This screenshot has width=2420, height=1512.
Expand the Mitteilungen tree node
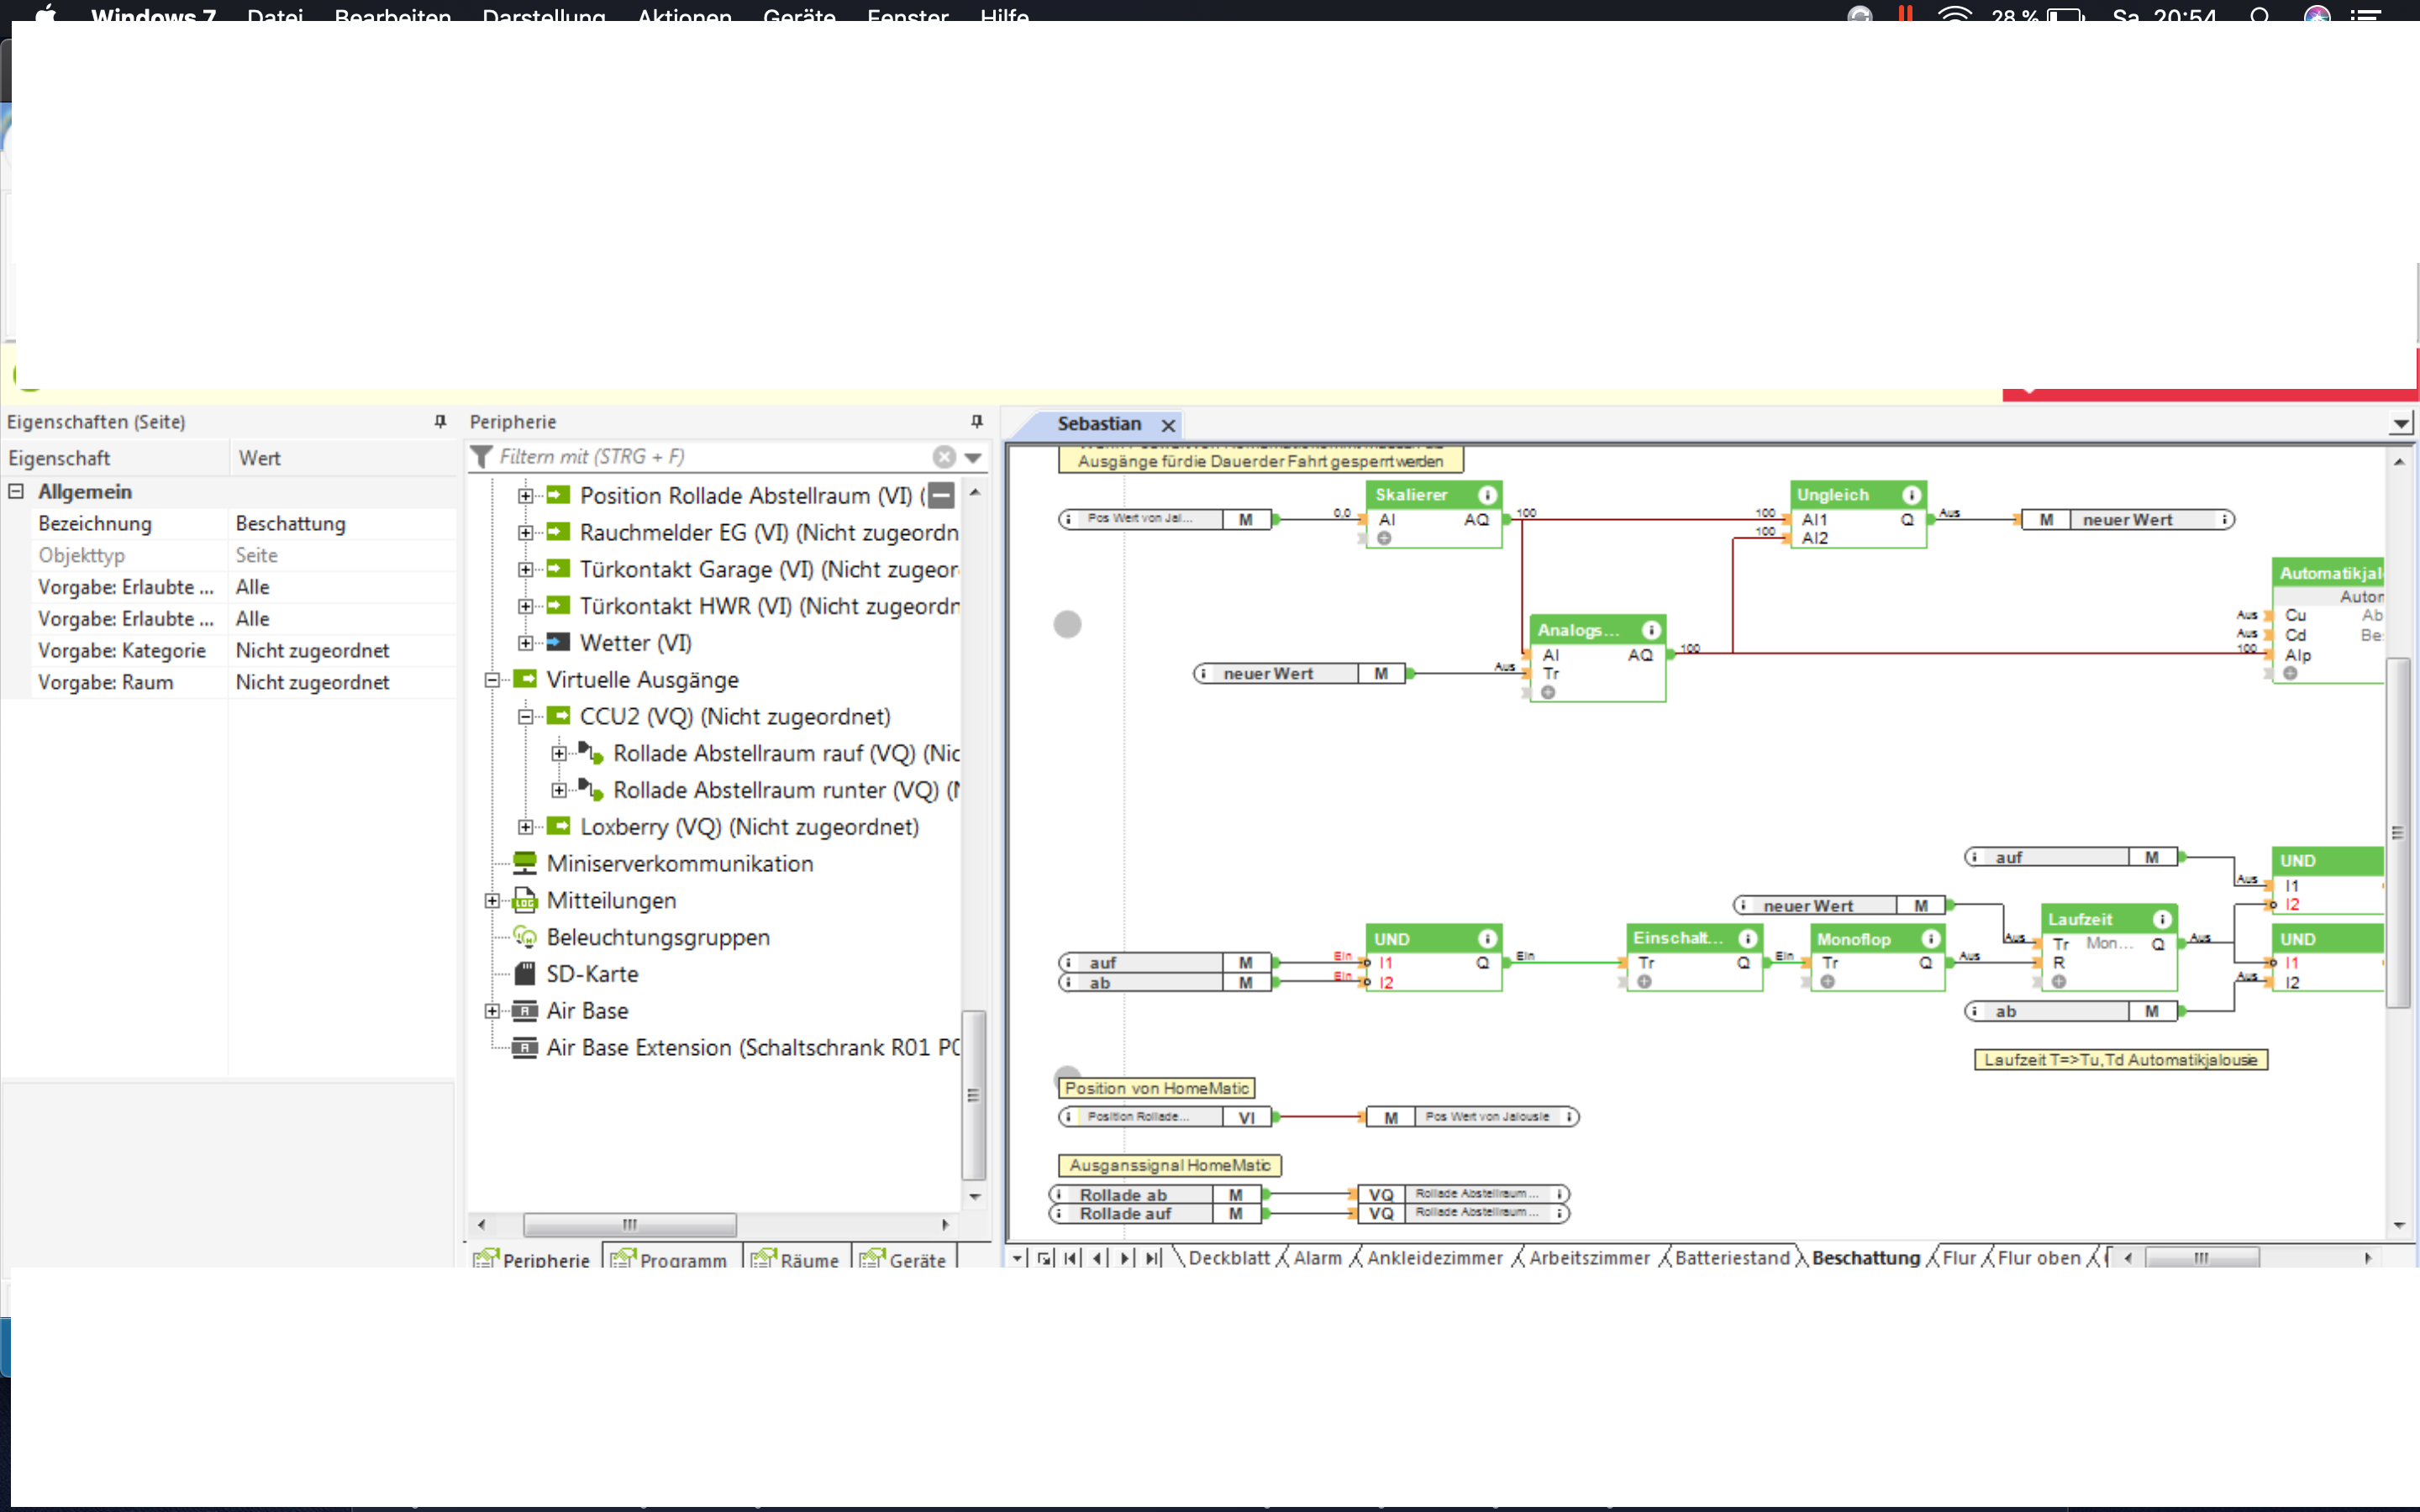(492, 900)
